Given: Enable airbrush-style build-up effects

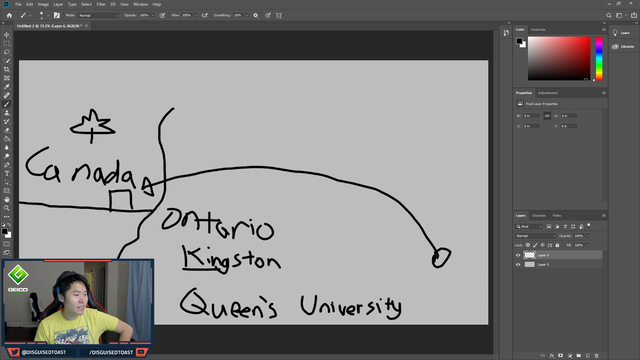Looking at the screenshot, I should (204, 16).
